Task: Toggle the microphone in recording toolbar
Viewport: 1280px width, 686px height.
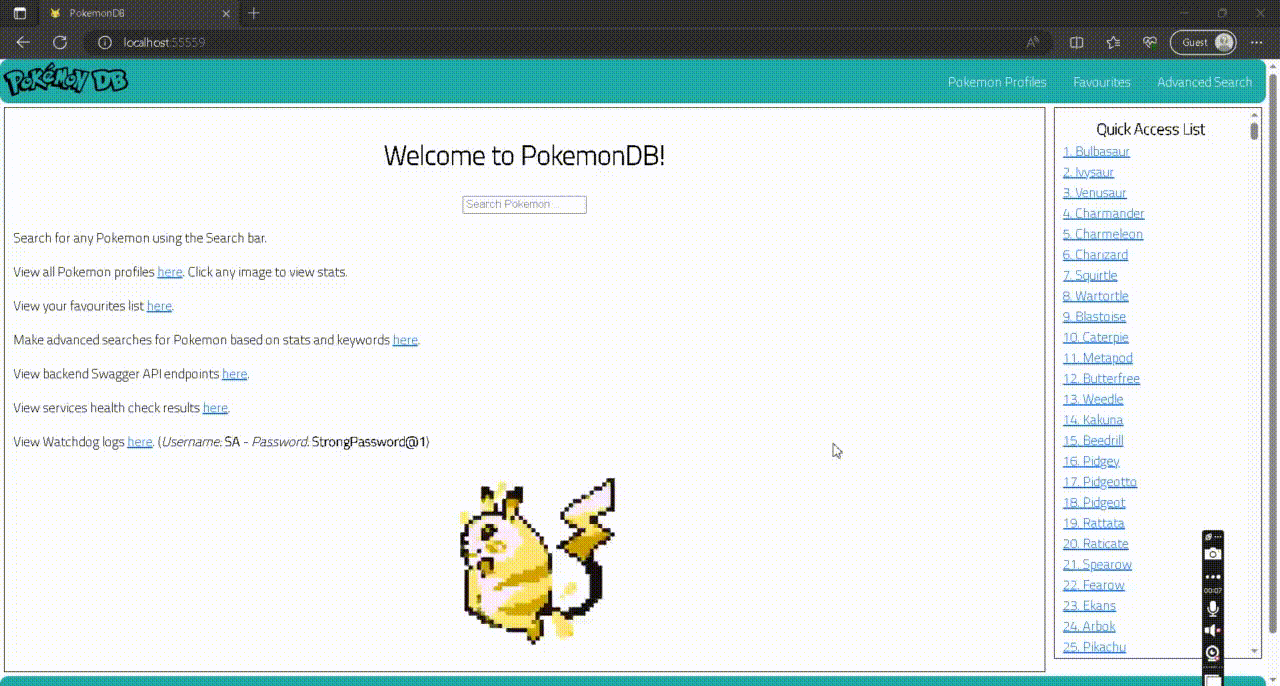Action: tap(1212, 608)
